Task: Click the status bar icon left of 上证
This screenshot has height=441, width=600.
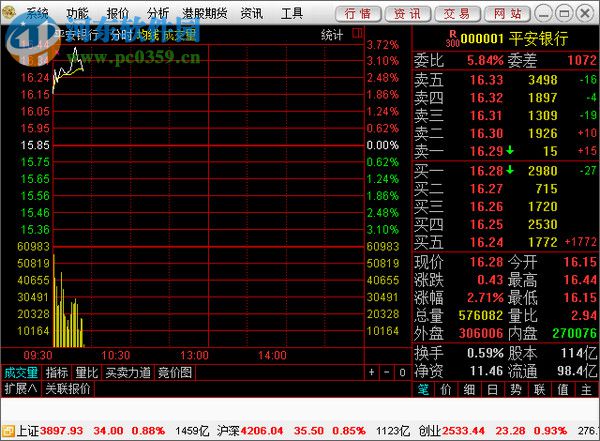Action: tap(8, 431)
